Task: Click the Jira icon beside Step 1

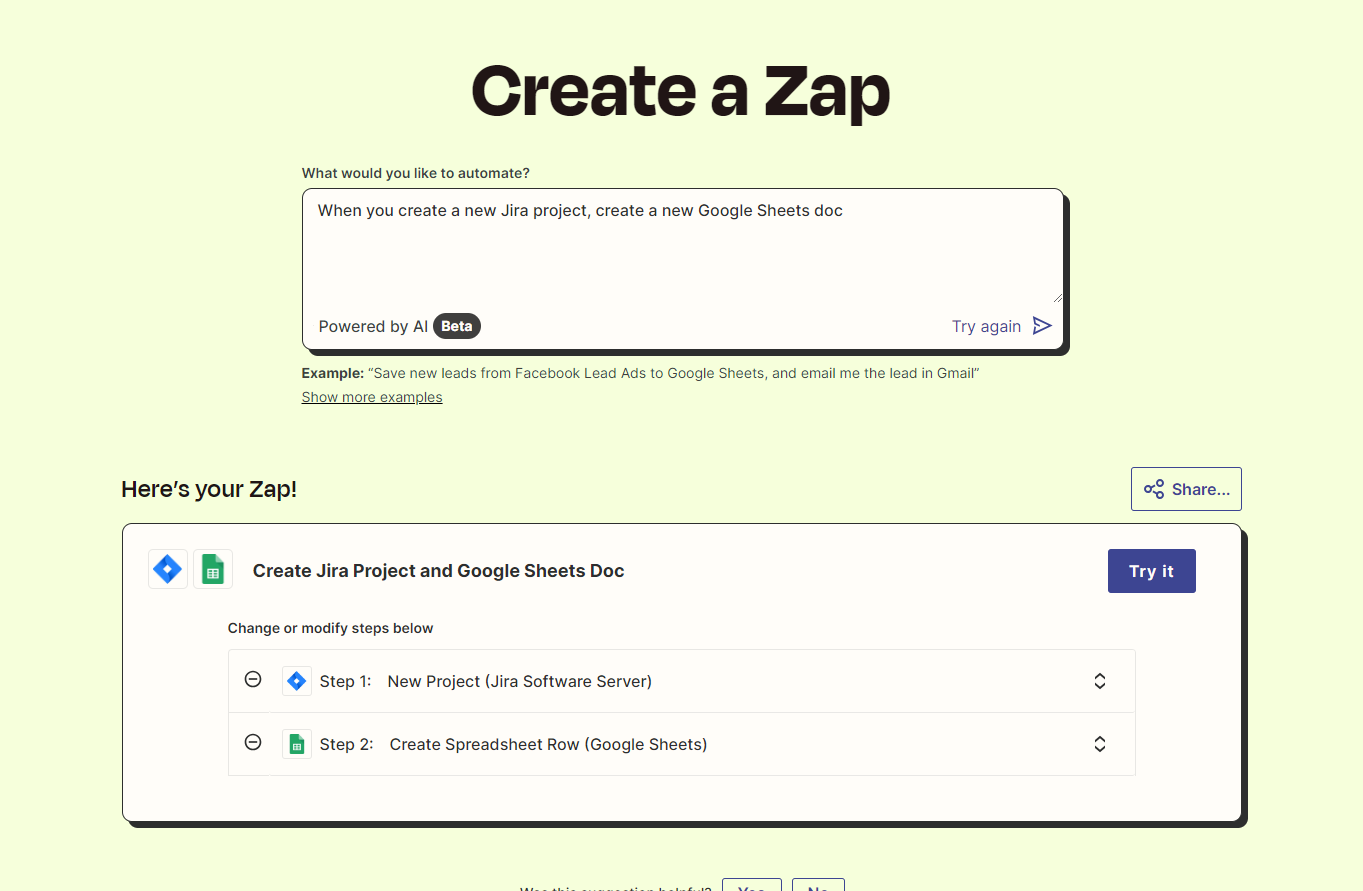Action: tap(296, 681)
